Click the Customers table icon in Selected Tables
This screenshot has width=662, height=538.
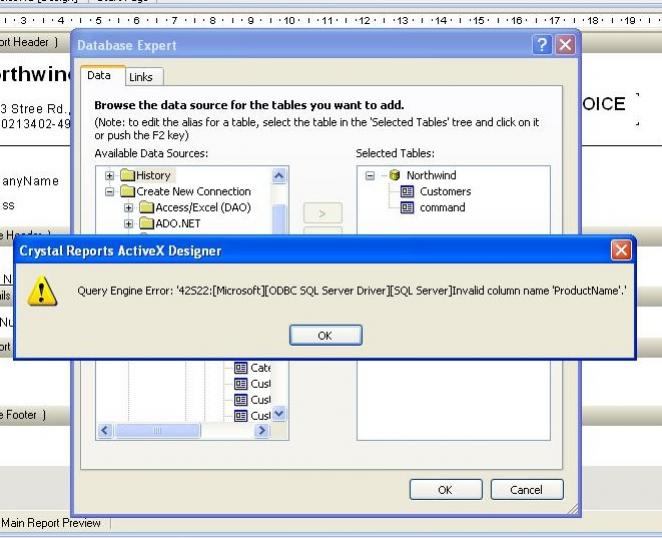(407, 192)
